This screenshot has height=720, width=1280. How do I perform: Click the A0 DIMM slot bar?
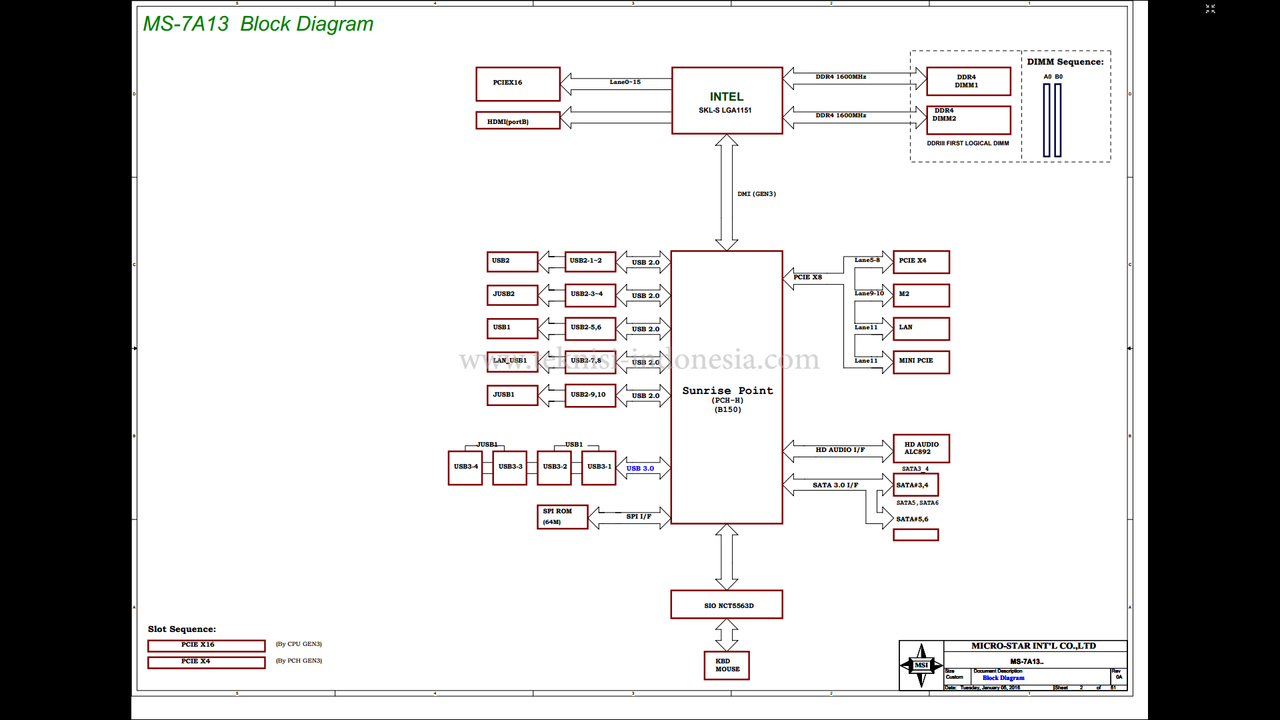[1047, 120]
